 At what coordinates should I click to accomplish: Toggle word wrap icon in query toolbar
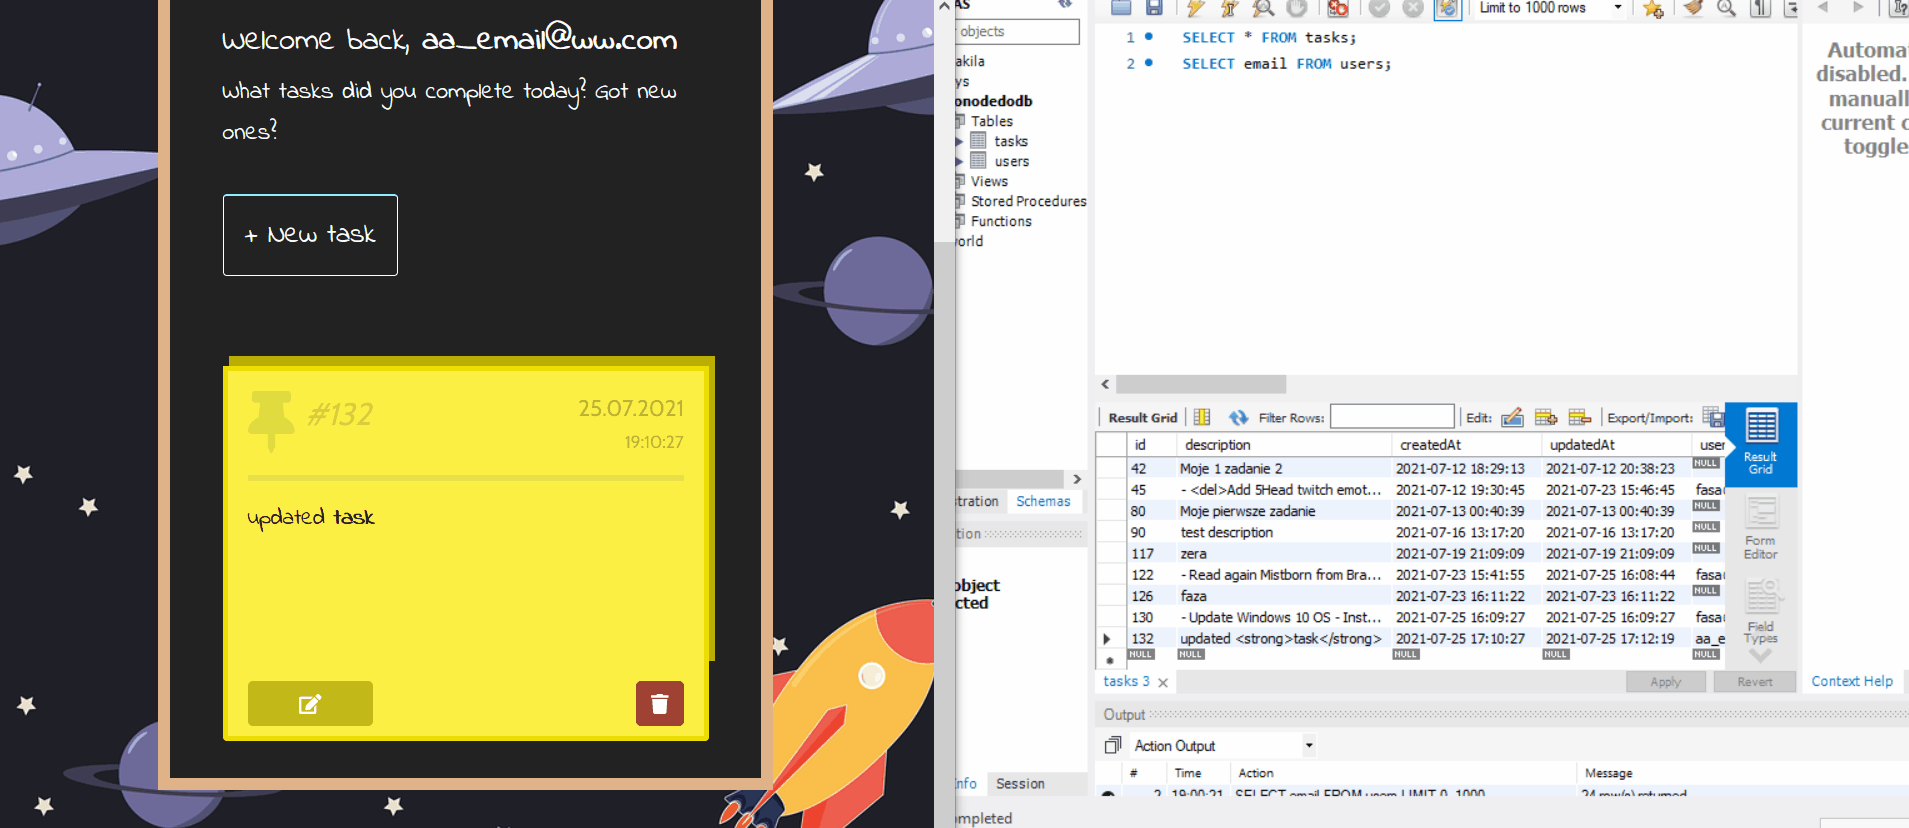(x=1791, y=8)
